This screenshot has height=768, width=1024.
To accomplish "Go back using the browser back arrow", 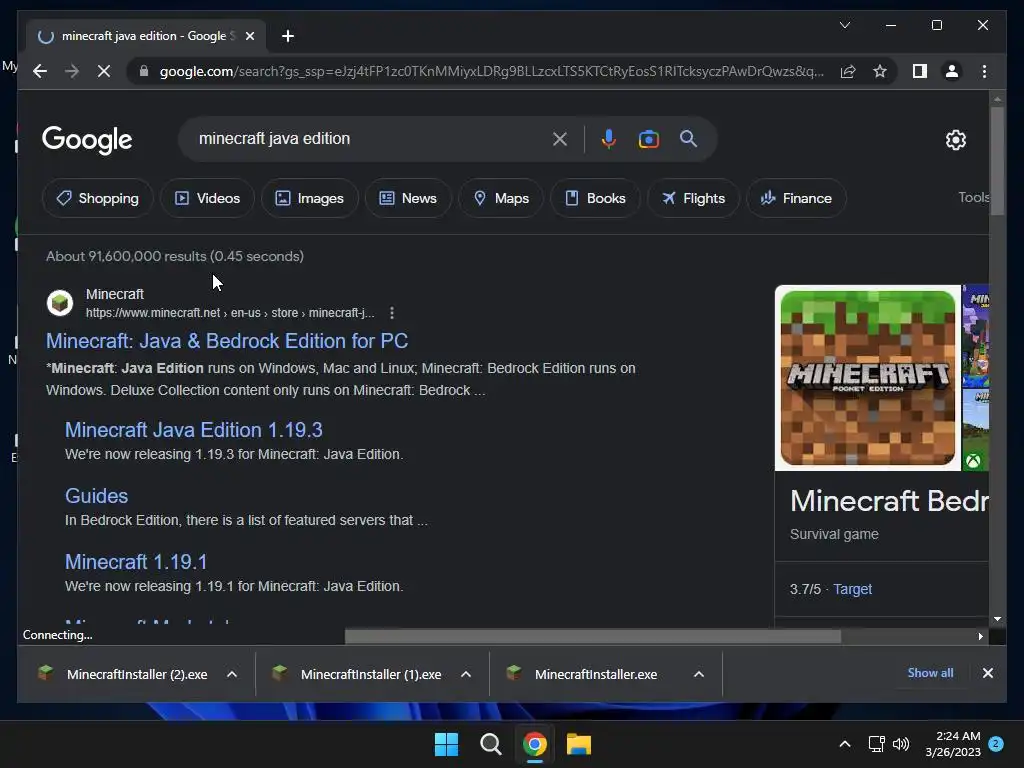I will (40, 71).
